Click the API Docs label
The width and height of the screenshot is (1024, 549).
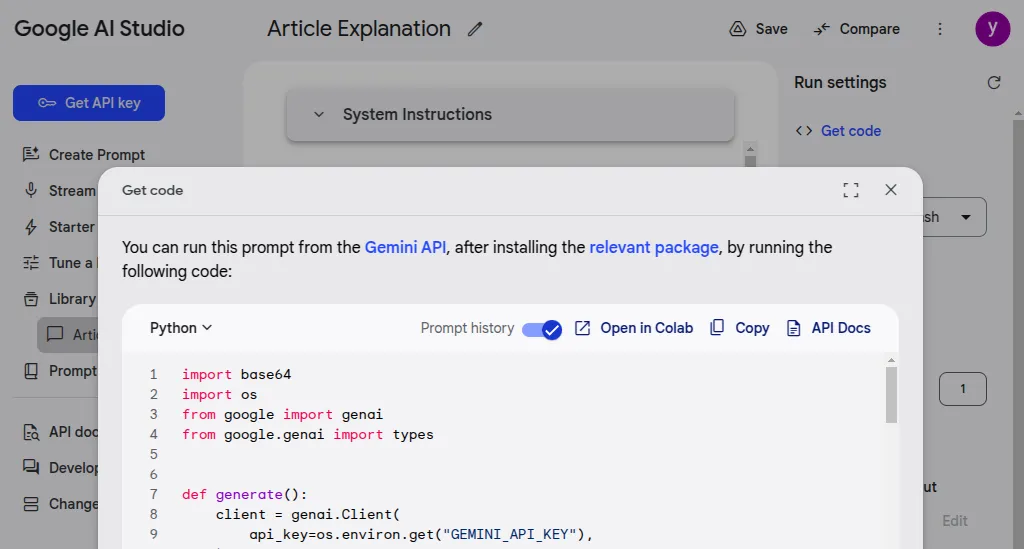pos(841,328)
